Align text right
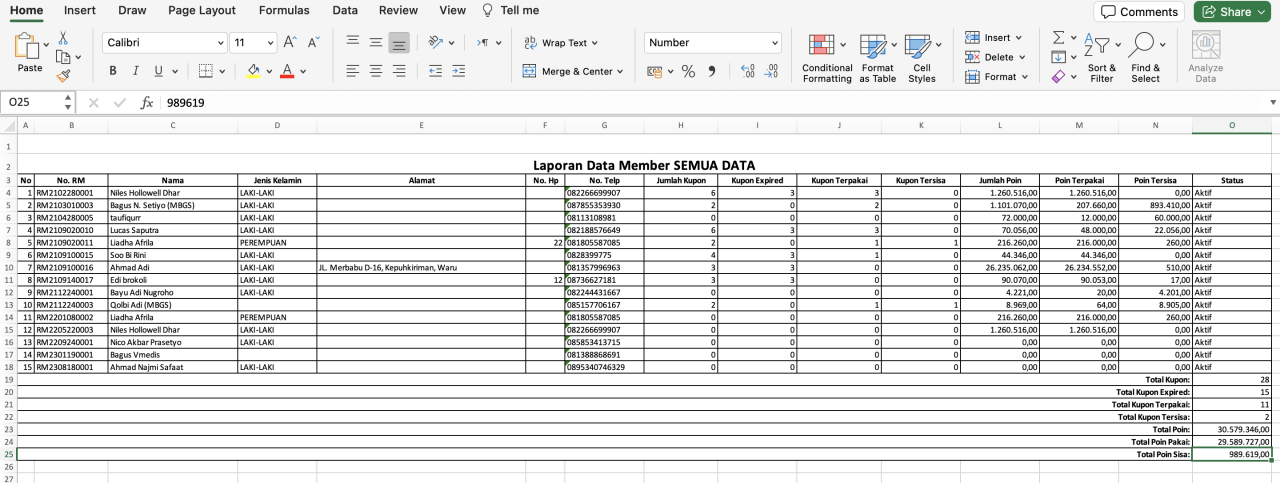Viewport: 1280px width, 483px height. click(x=399, y=71)
